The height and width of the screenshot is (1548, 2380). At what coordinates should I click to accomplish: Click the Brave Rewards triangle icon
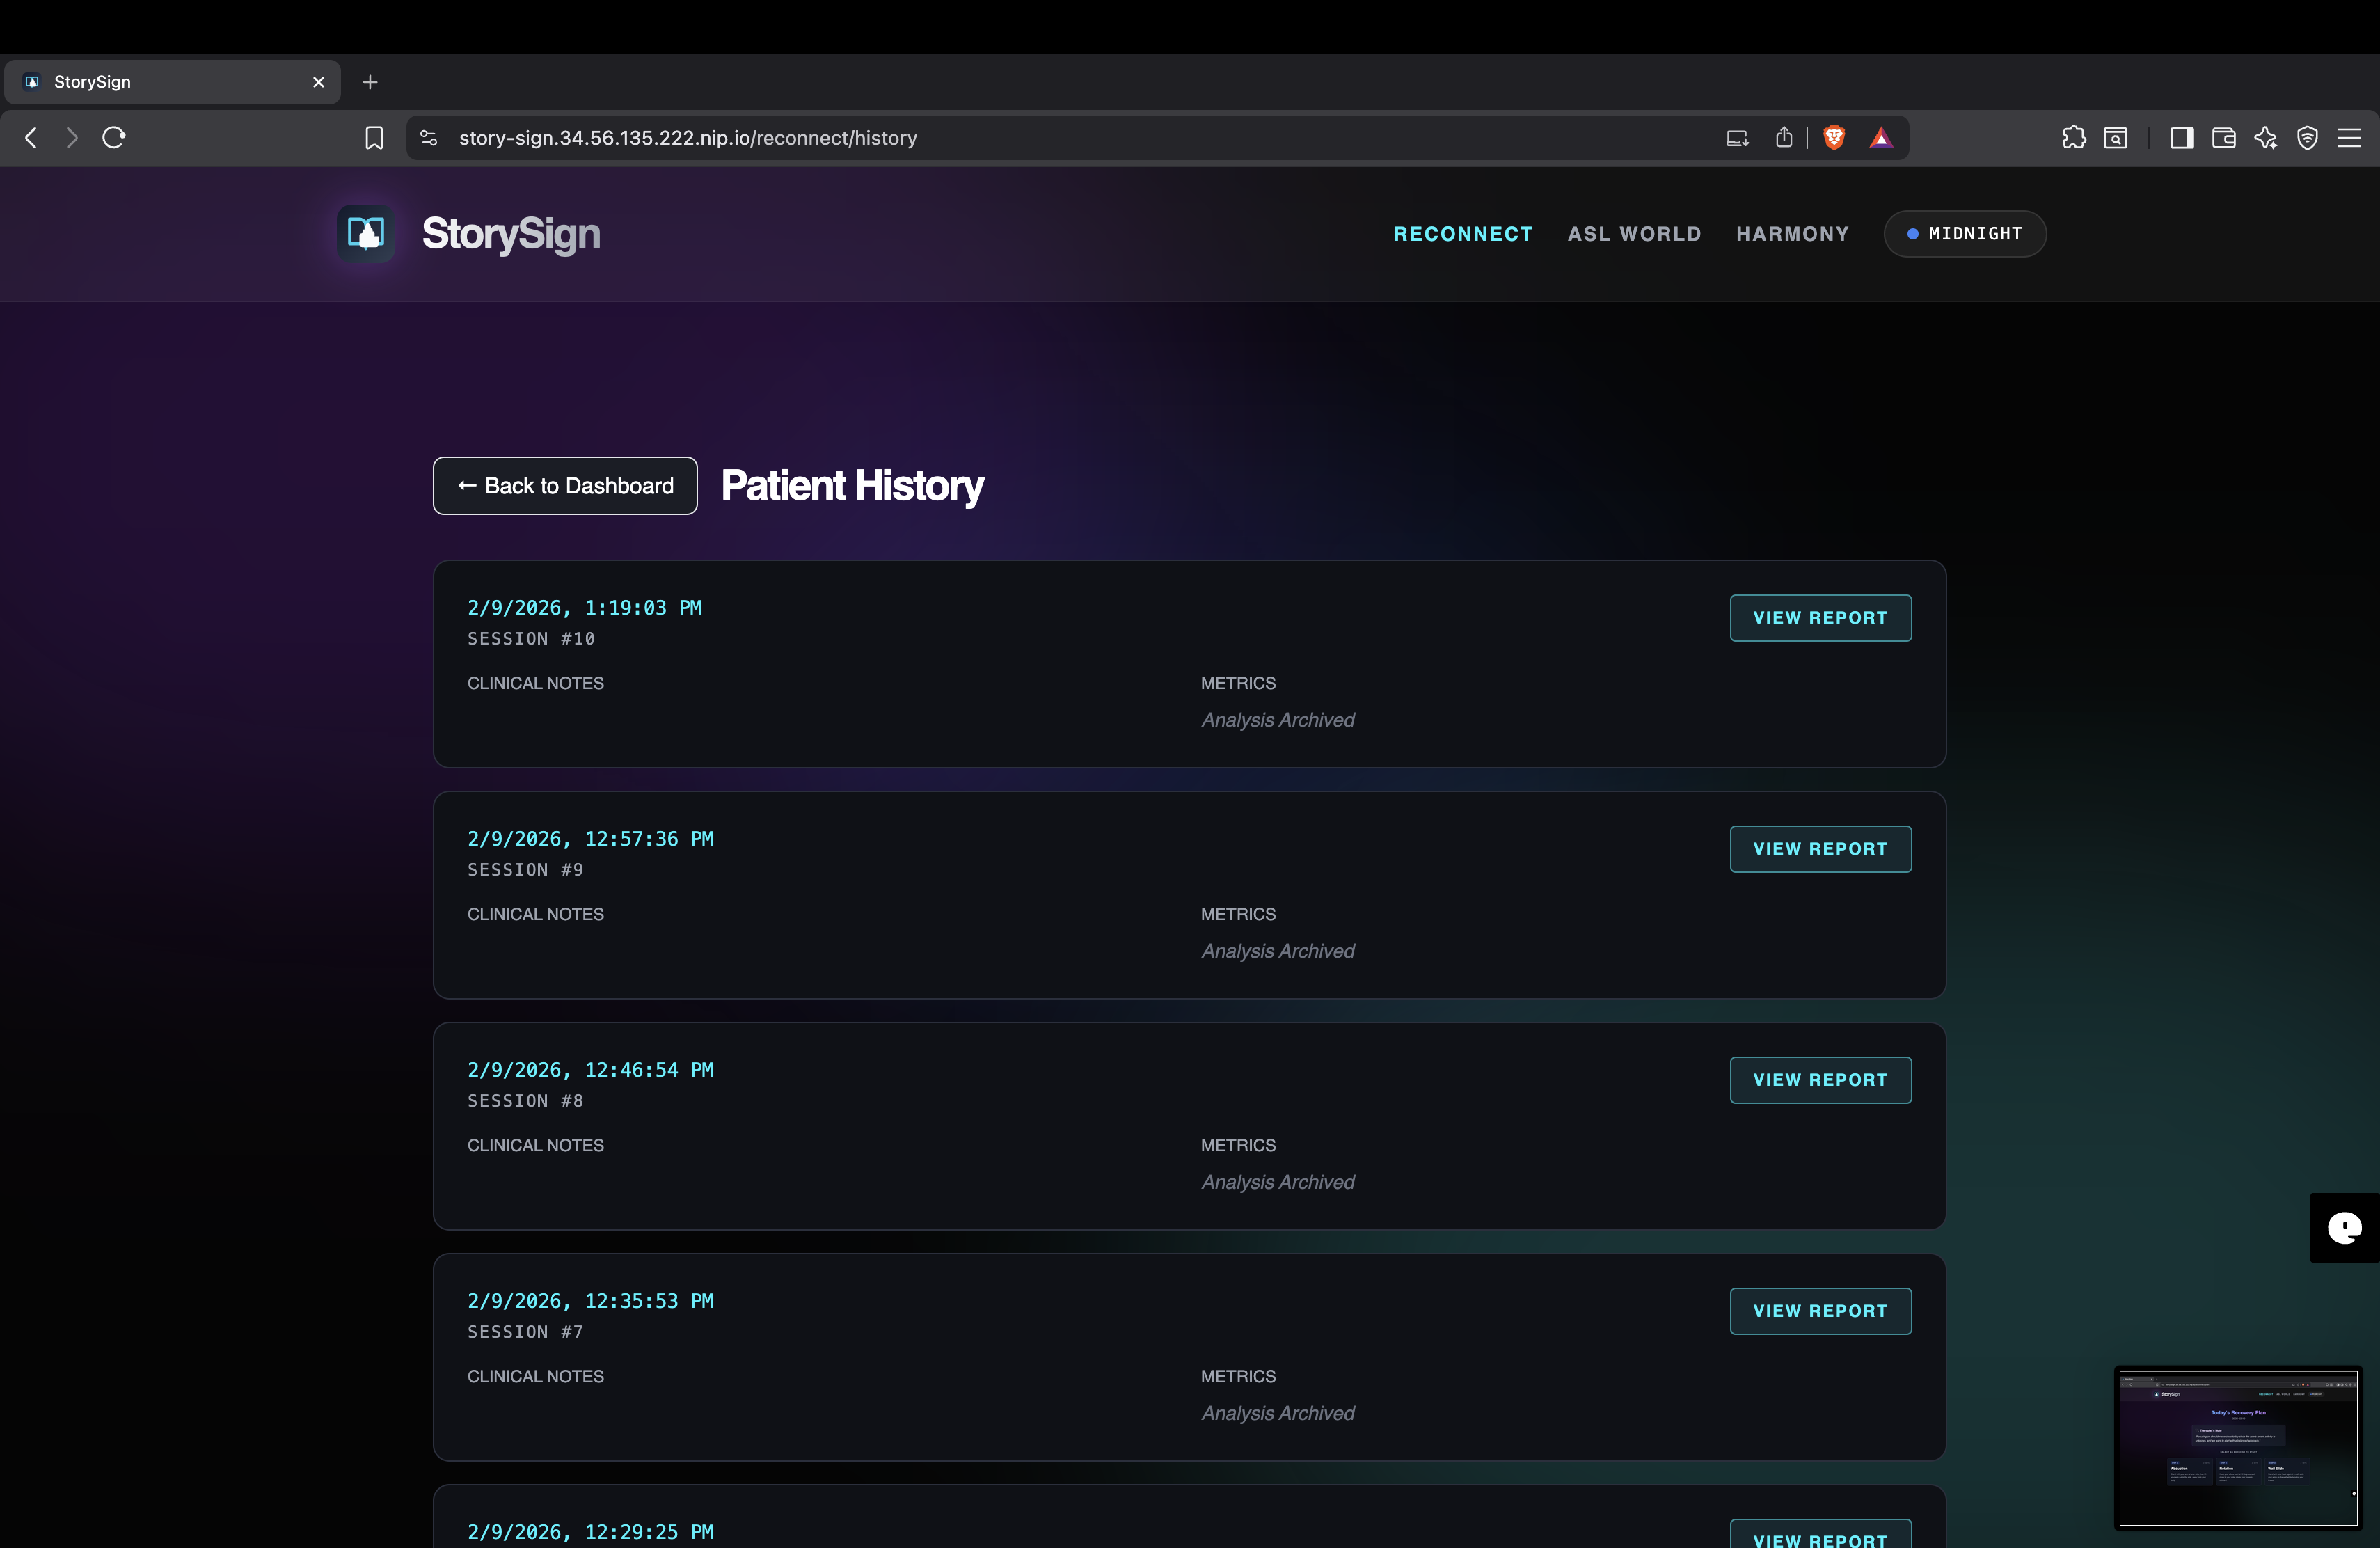1880,138
